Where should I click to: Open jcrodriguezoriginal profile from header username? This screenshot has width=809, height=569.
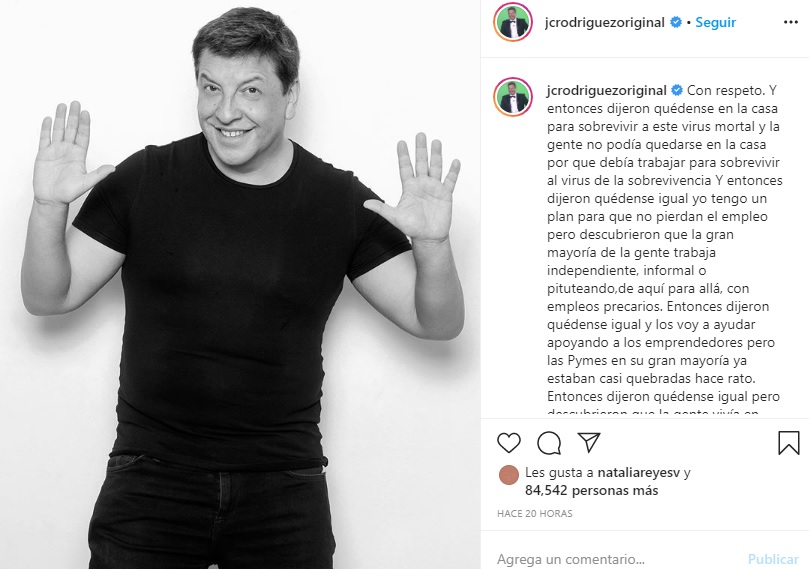click(604, 22)
